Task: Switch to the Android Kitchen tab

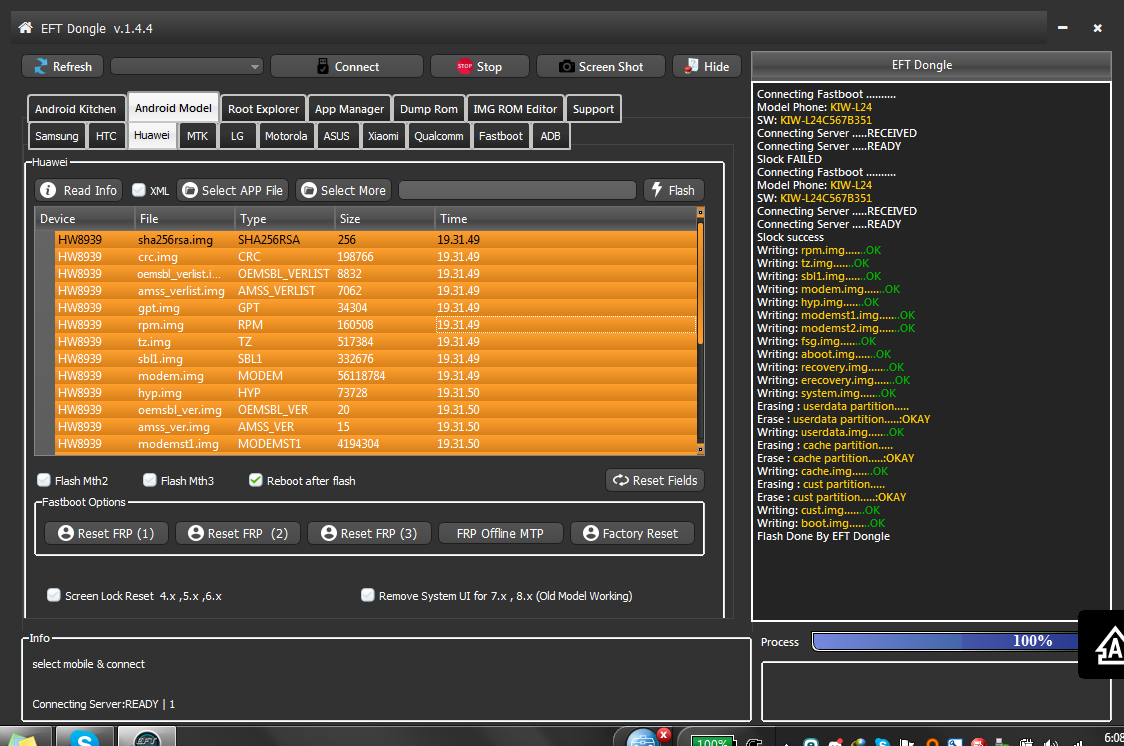Action: pos(75,109)
